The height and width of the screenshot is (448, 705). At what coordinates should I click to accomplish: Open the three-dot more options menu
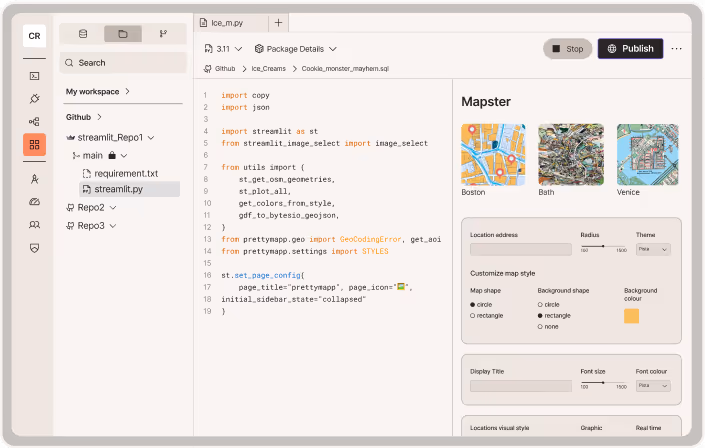click(x=676, y=49)
